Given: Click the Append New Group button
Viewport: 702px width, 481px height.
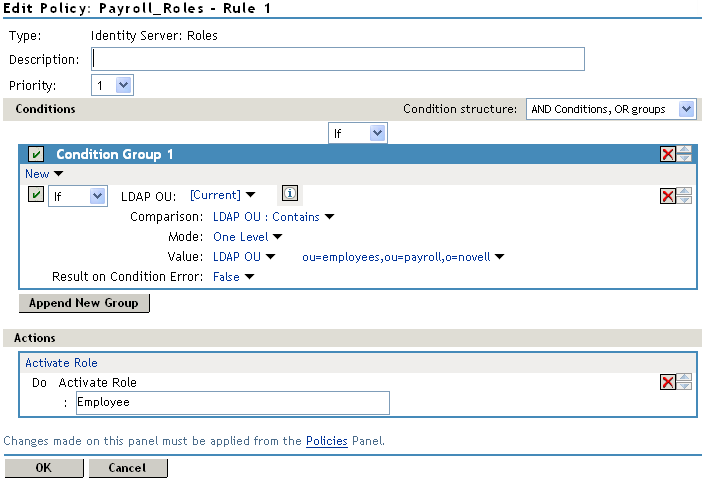Looking at the screenshot, I should pyautogui.click(x=84, y=303).
